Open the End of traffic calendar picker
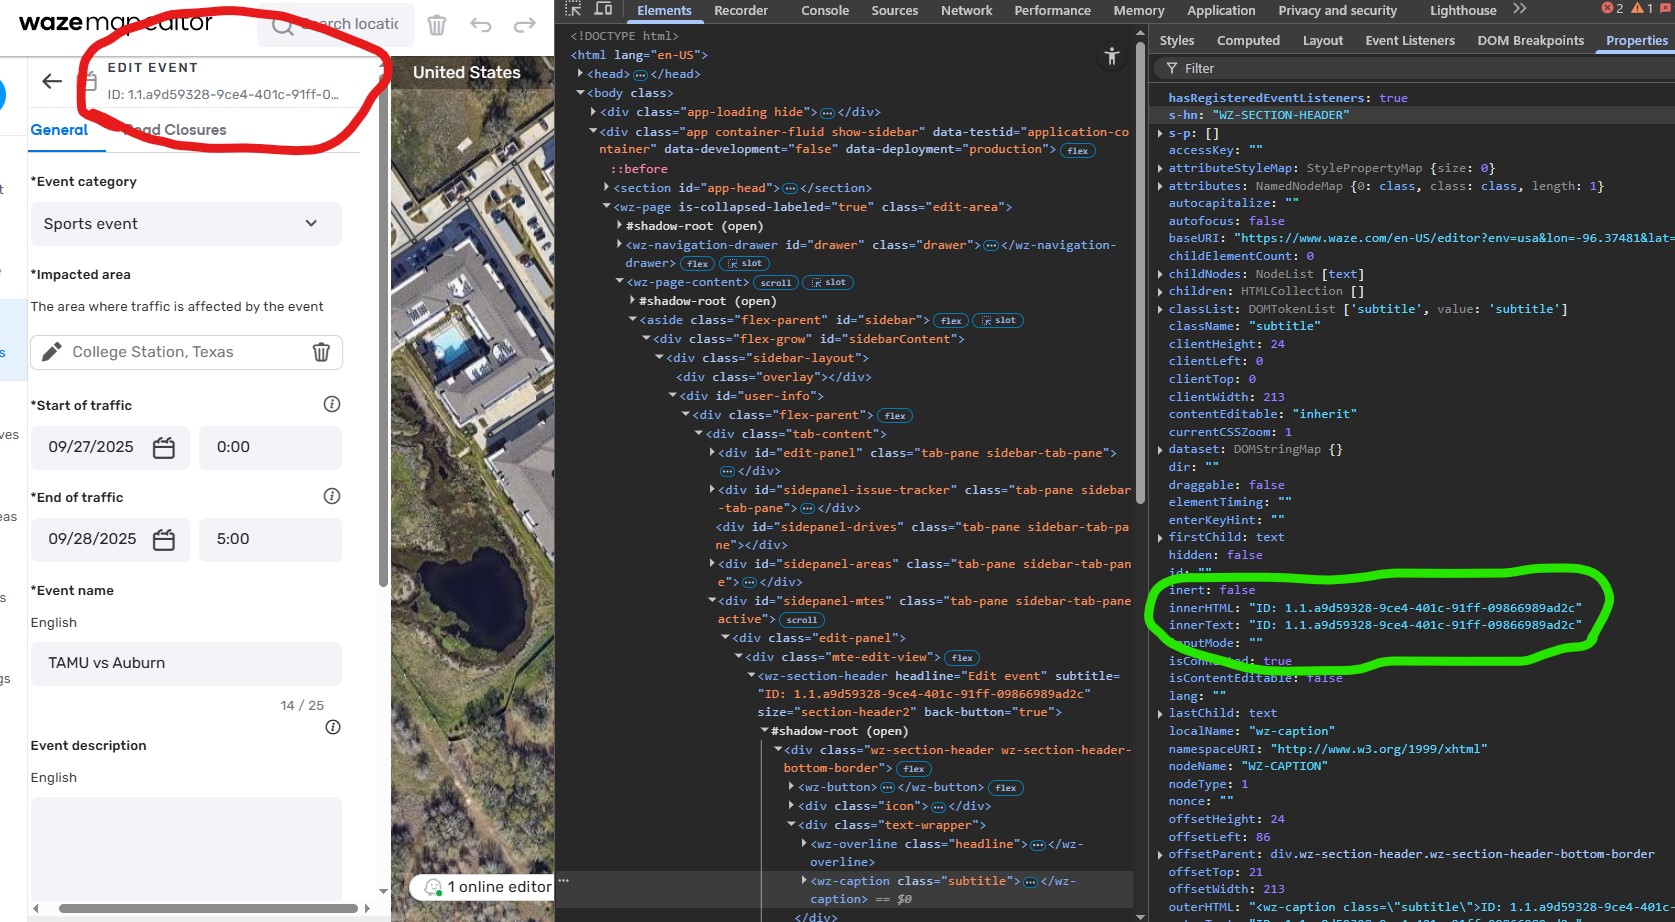 164,540
